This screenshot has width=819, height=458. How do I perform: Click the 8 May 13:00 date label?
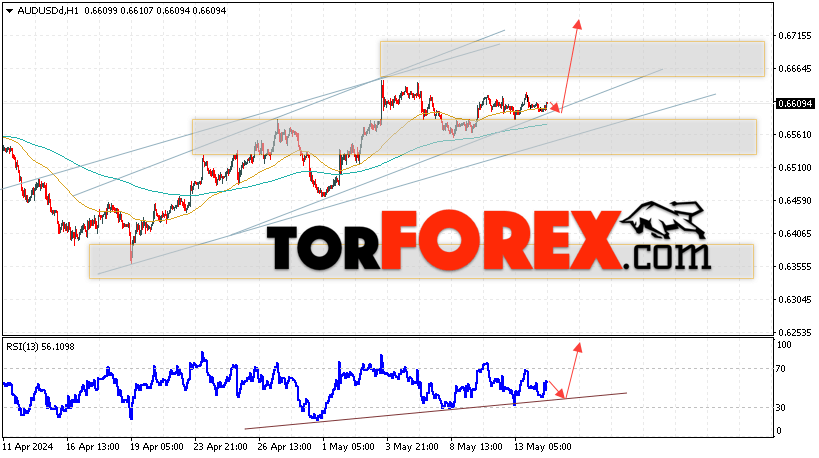coord(476,447)
